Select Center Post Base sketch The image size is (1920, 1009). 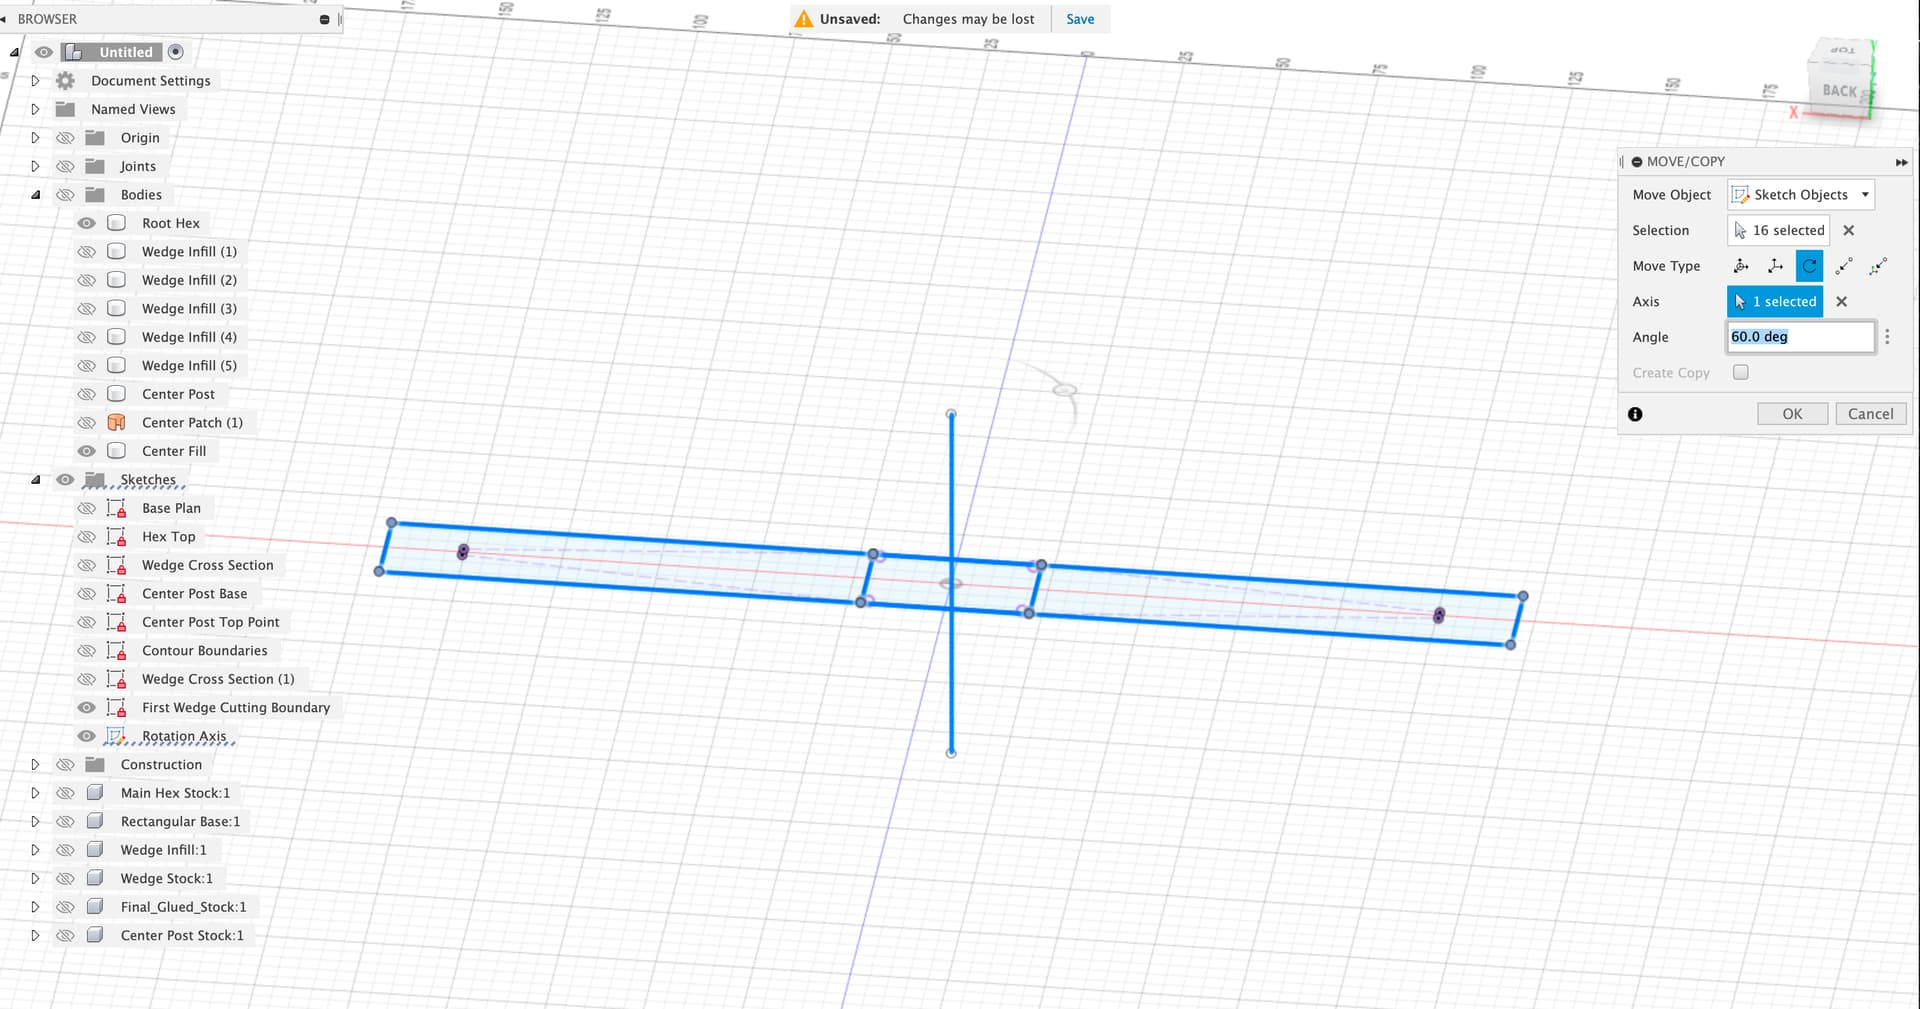(194, 594)
